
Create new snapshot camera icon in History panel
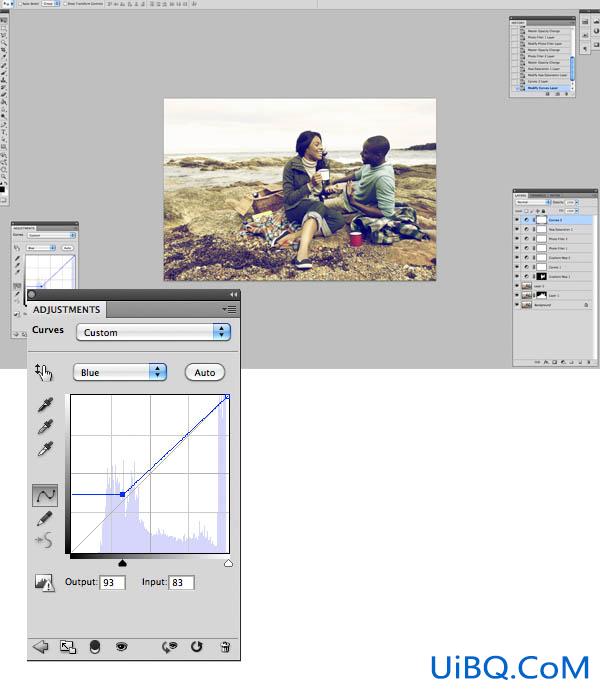558,94
